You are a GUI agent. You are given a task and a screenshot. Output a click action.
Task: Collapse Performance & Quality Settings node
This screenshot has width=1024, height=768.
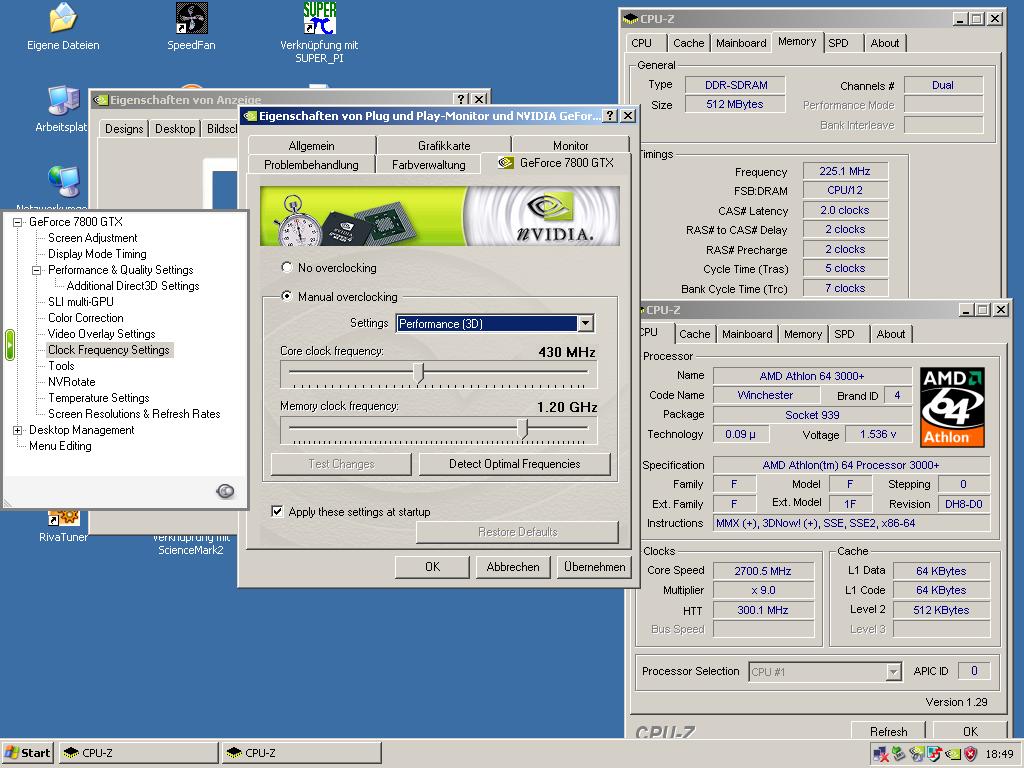(x=37, y=270)
